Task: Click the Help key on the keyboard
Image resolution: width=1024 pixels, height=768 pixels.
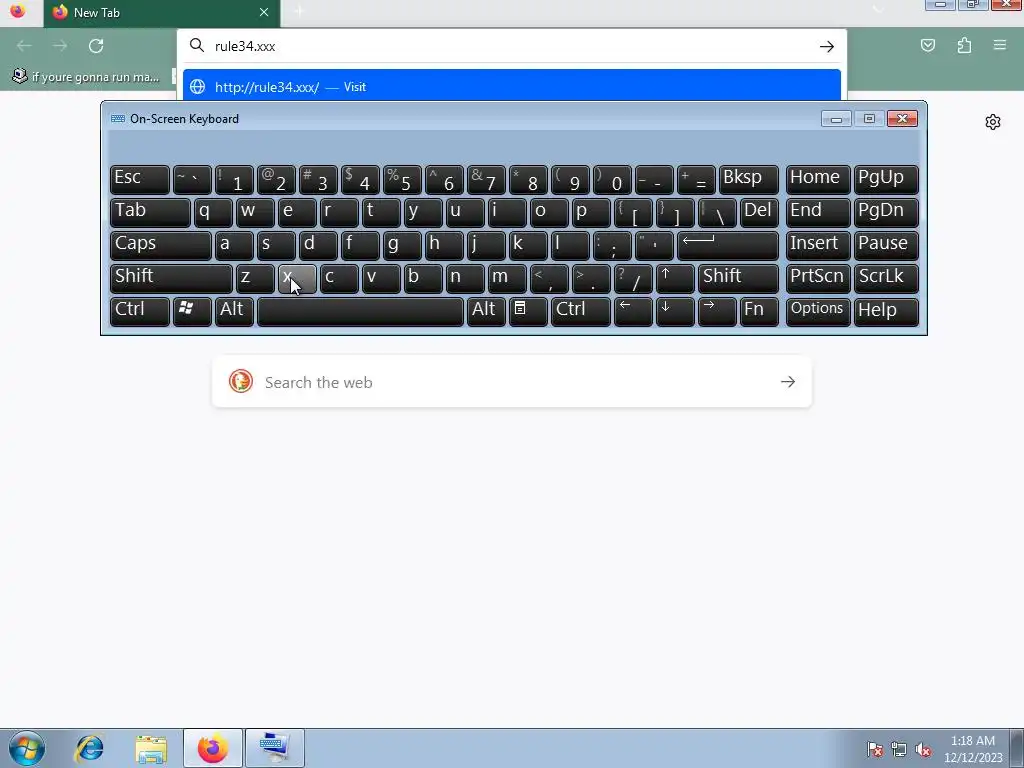Action: [886, 311]
